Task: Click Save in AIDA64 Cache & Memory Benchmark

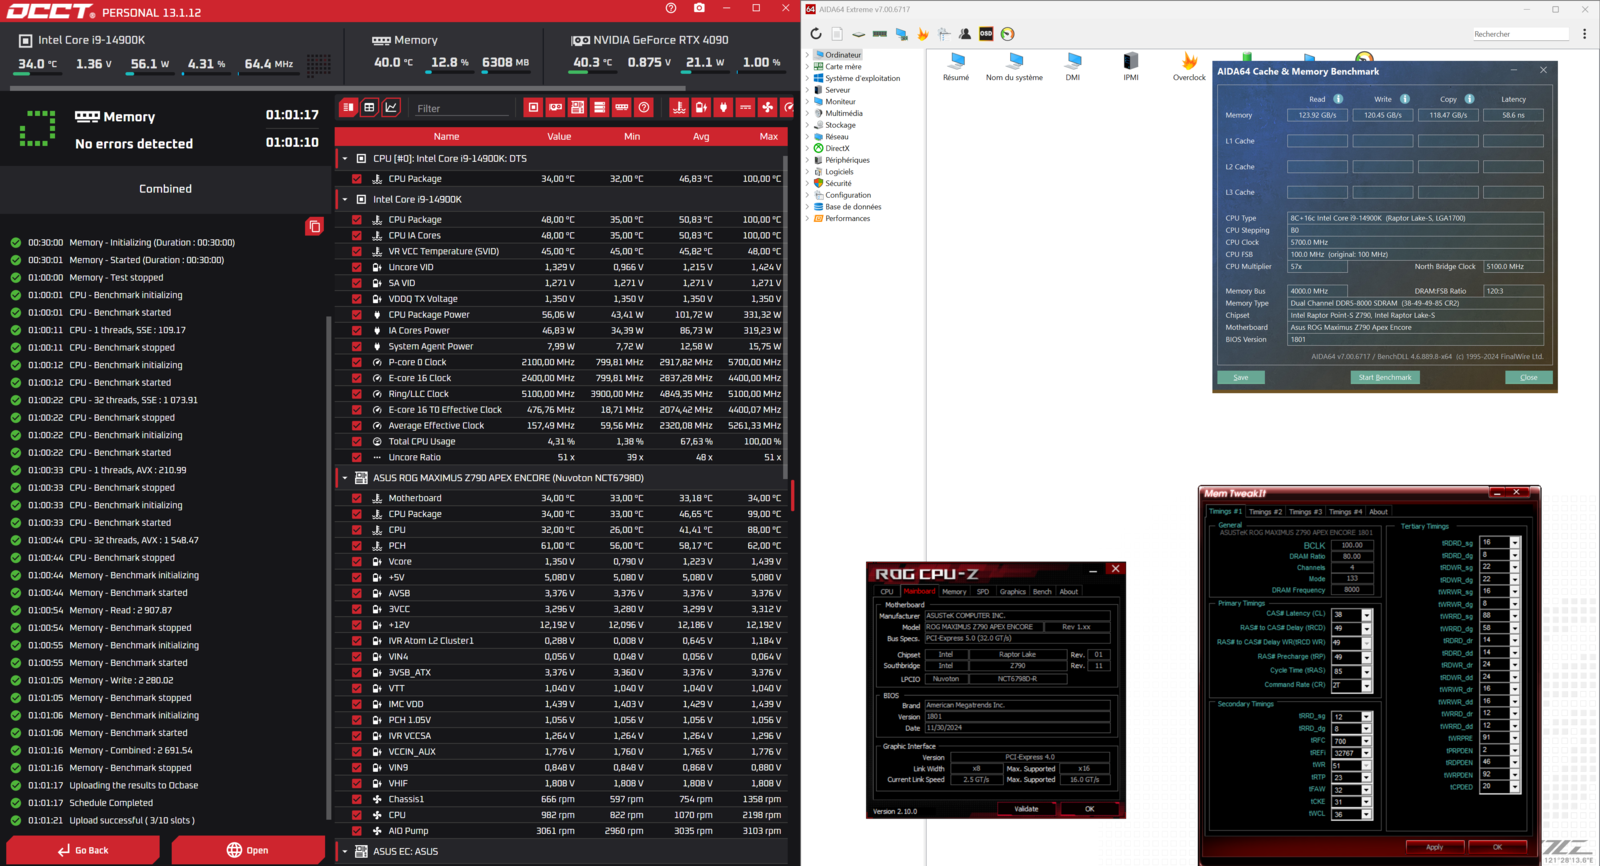Action: [x=1241, y=377]
